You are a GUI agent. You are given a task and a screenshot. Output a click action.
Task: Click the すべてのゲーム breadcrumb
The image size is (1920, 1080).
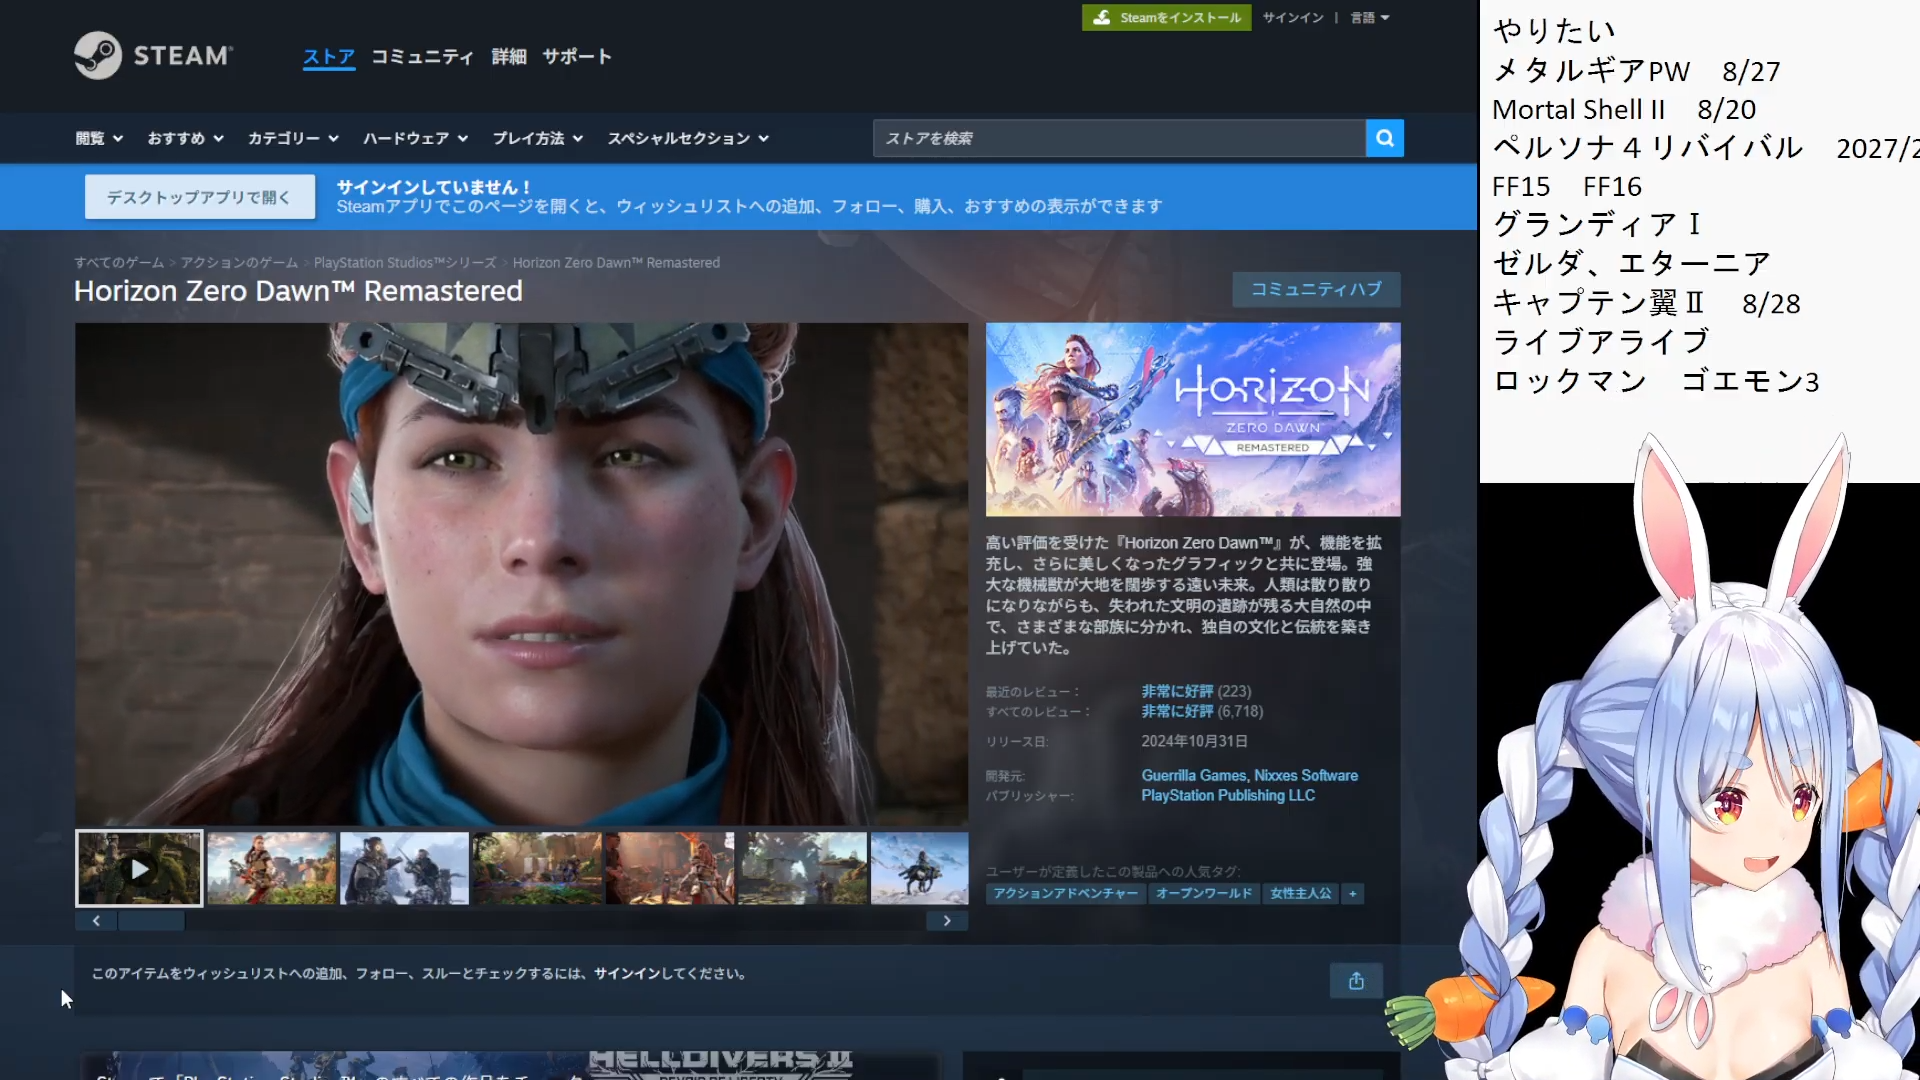pyautogui.click(x=119, y=263)
